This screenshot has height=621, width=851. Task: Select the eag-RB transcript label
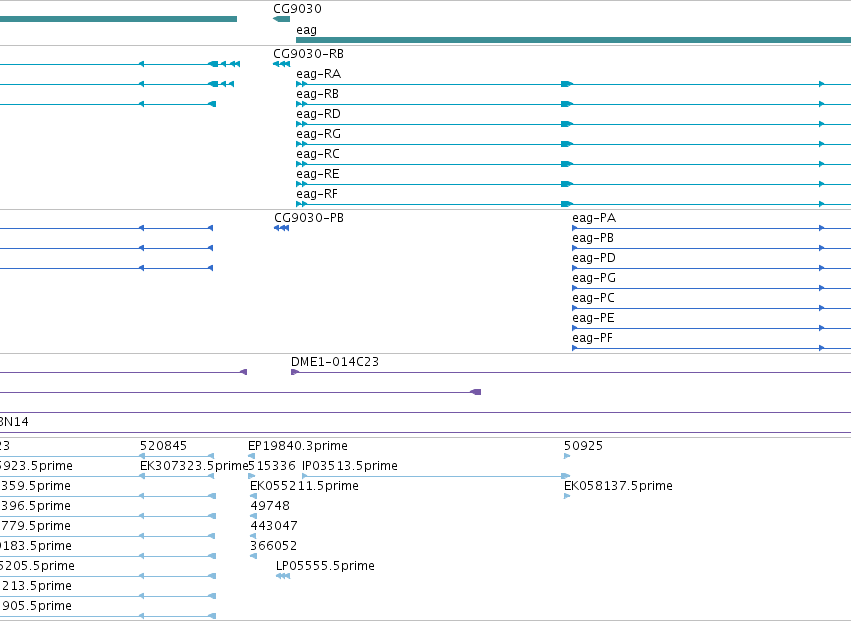(317, 94)
